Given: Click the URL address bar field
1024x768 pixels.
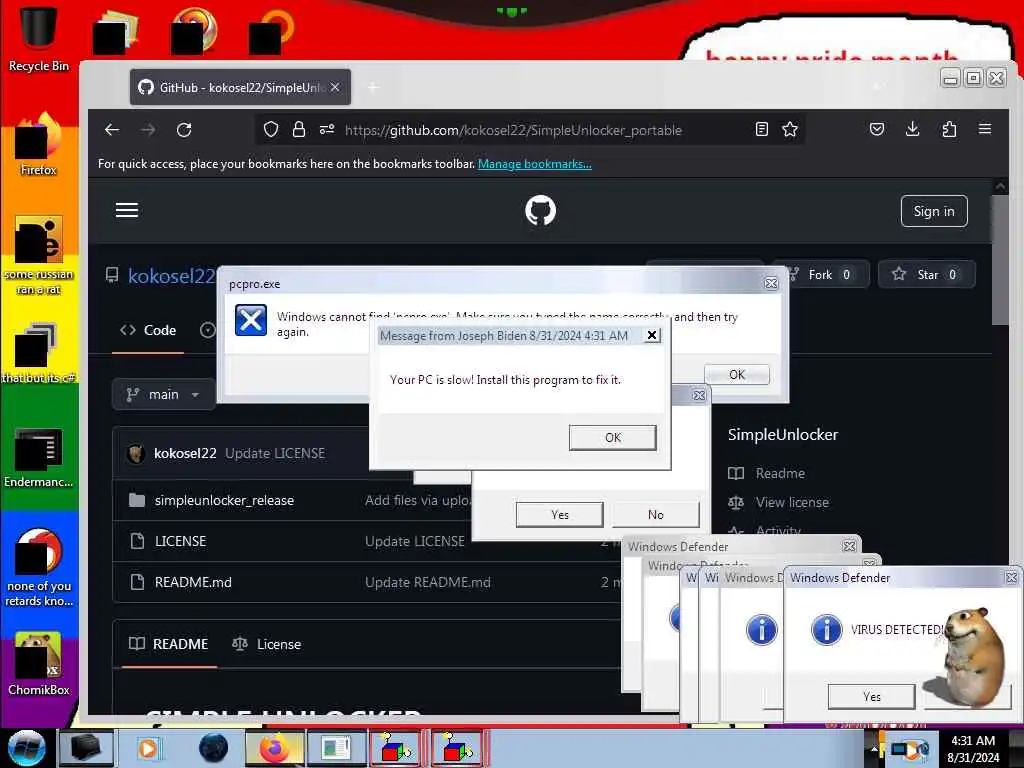Looking at the screenshot, I should pos(529,129).
